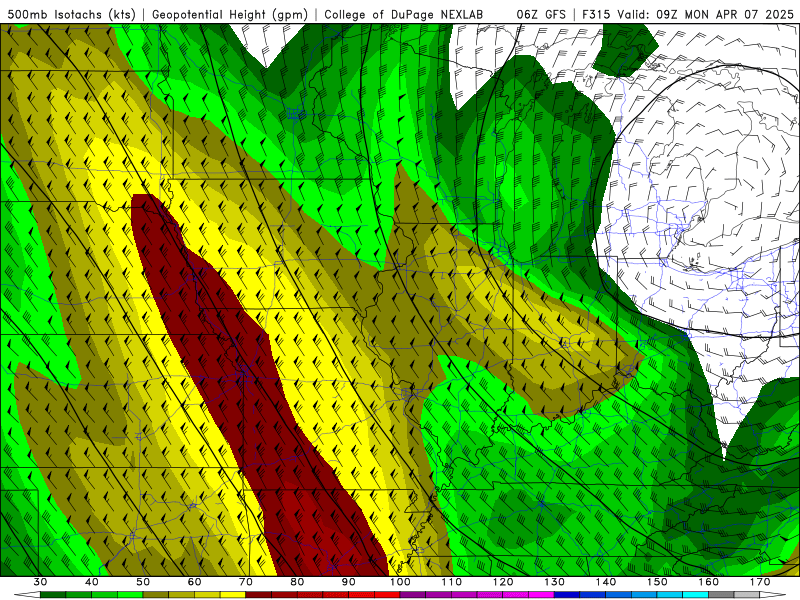Image resolution: width=800 pixels, height=600 pixels.
Task: Click the legend value 40
Action: (x=92, y=582)
